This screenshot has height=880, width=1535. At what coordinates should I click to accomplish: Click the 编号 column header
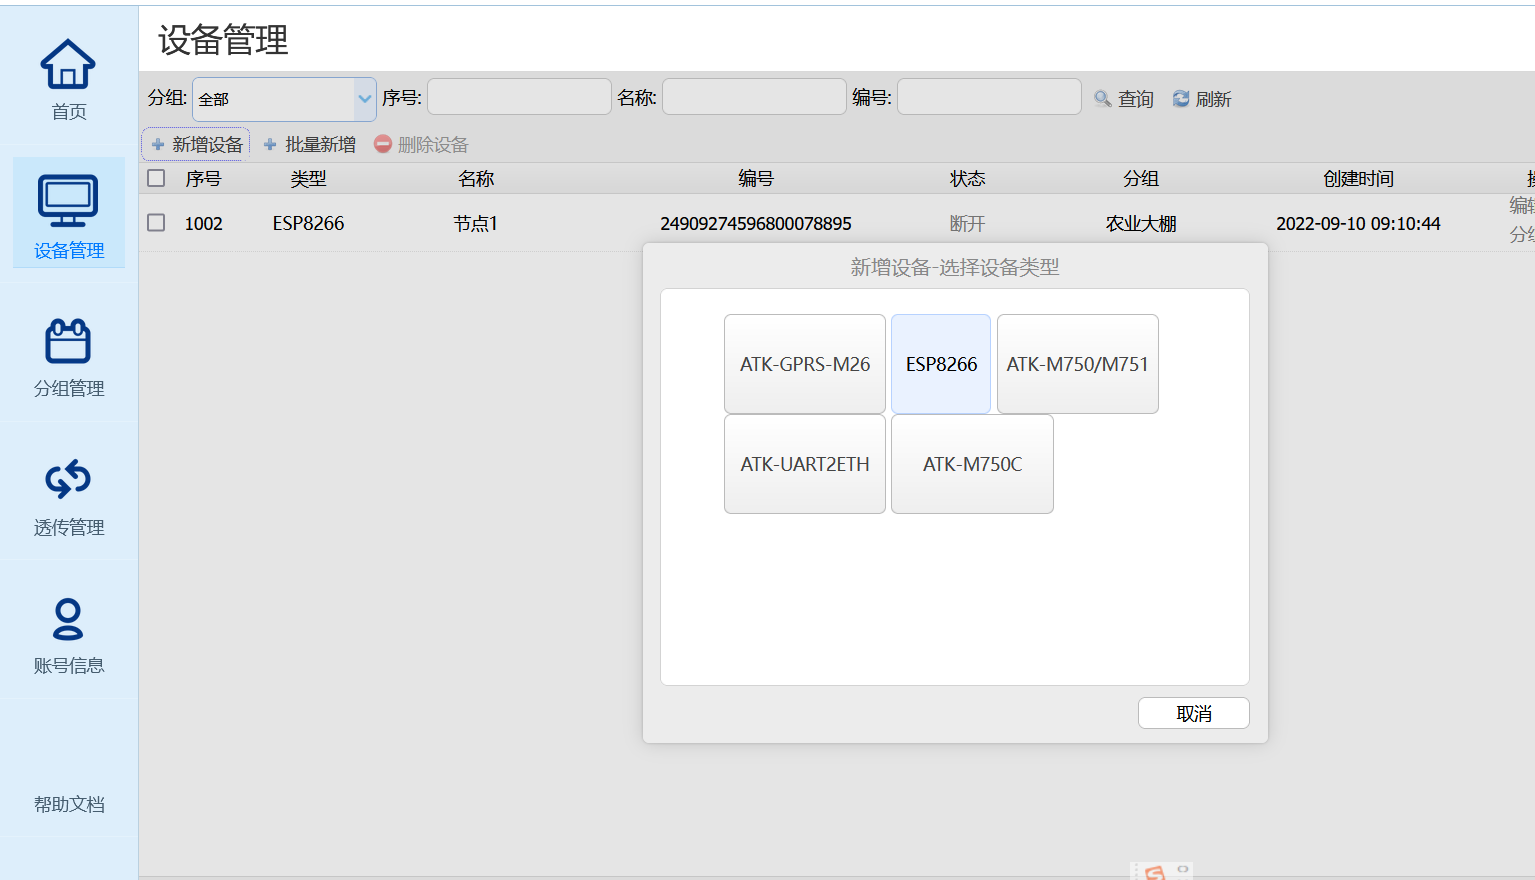[x=756, y=178]
